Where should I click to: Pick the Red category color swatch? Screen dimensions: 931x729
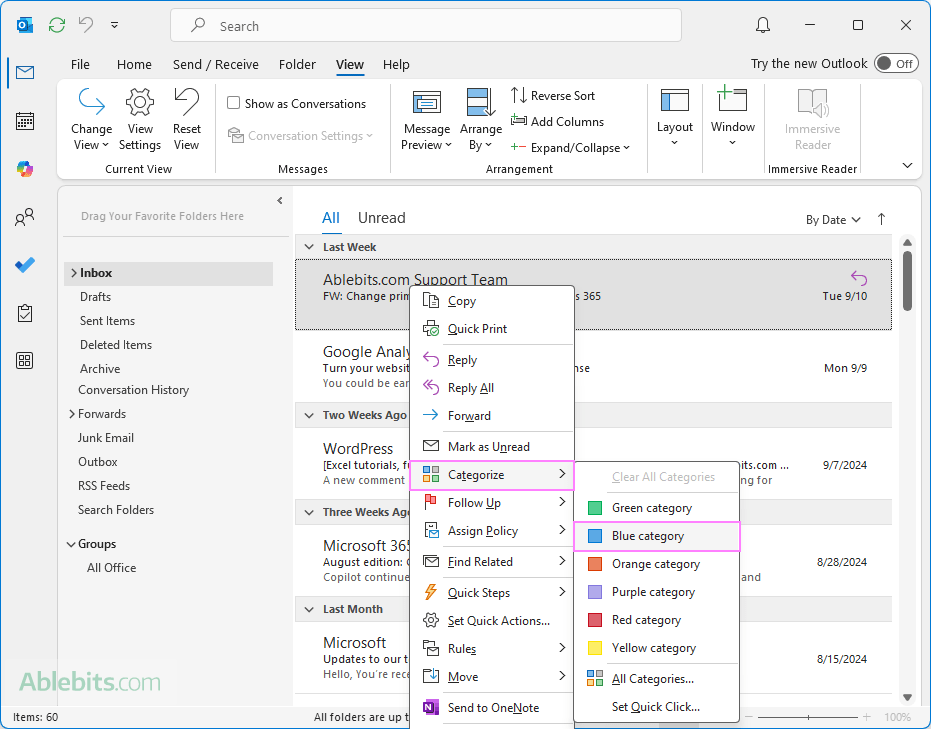click(595, 620)
